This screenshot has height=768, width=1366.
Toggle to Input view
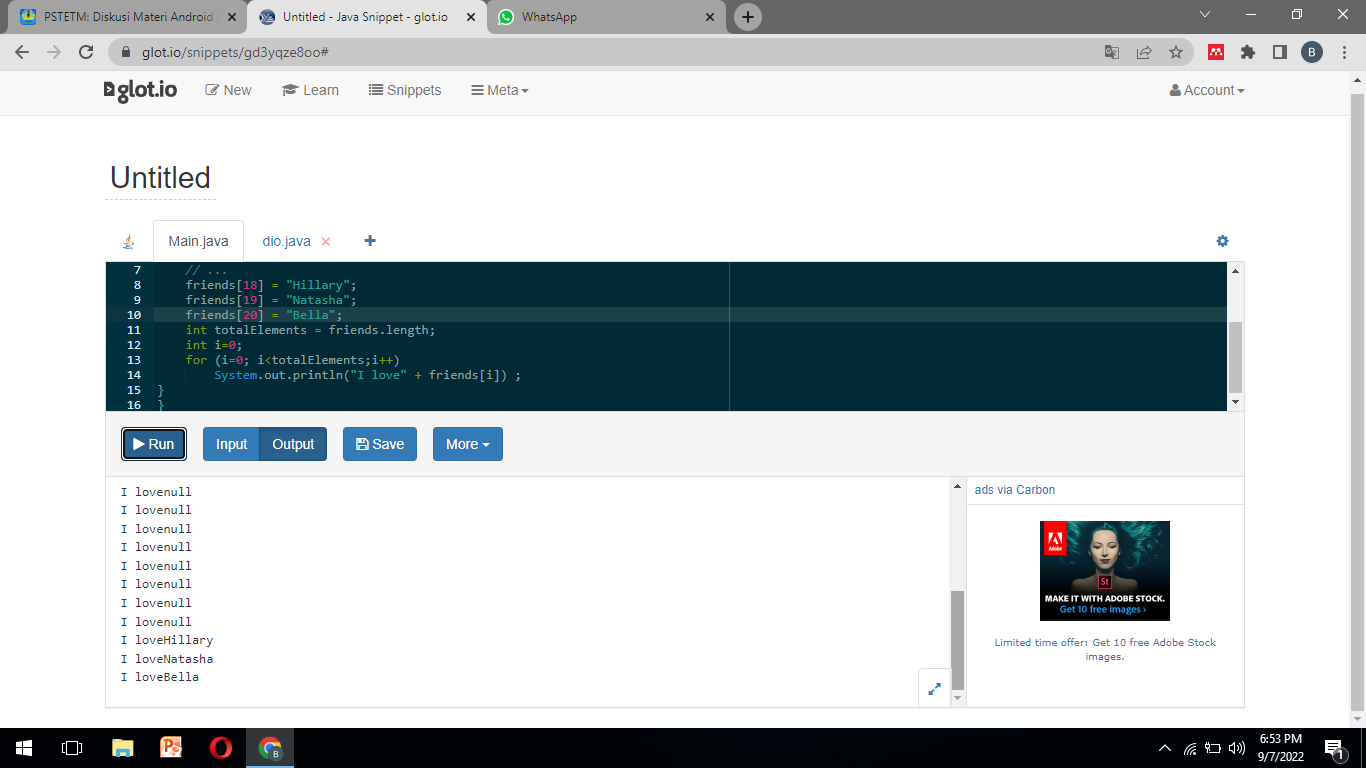[x=231, y=444]
